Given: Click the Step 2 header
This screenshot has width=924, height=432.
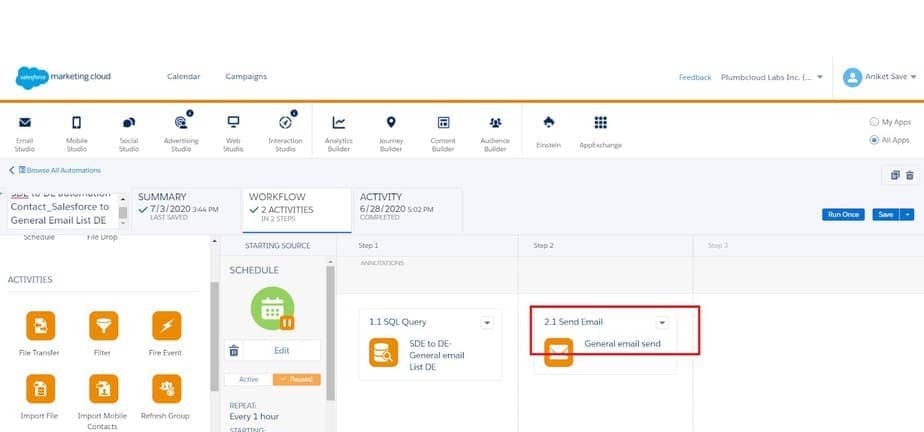Looking at the screenshot, I should click(543, 245).
